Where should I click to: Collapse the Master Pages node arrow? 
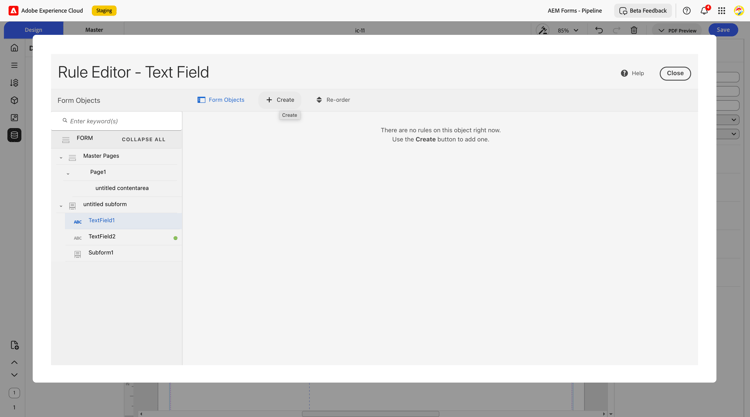[x=61, y=157]
